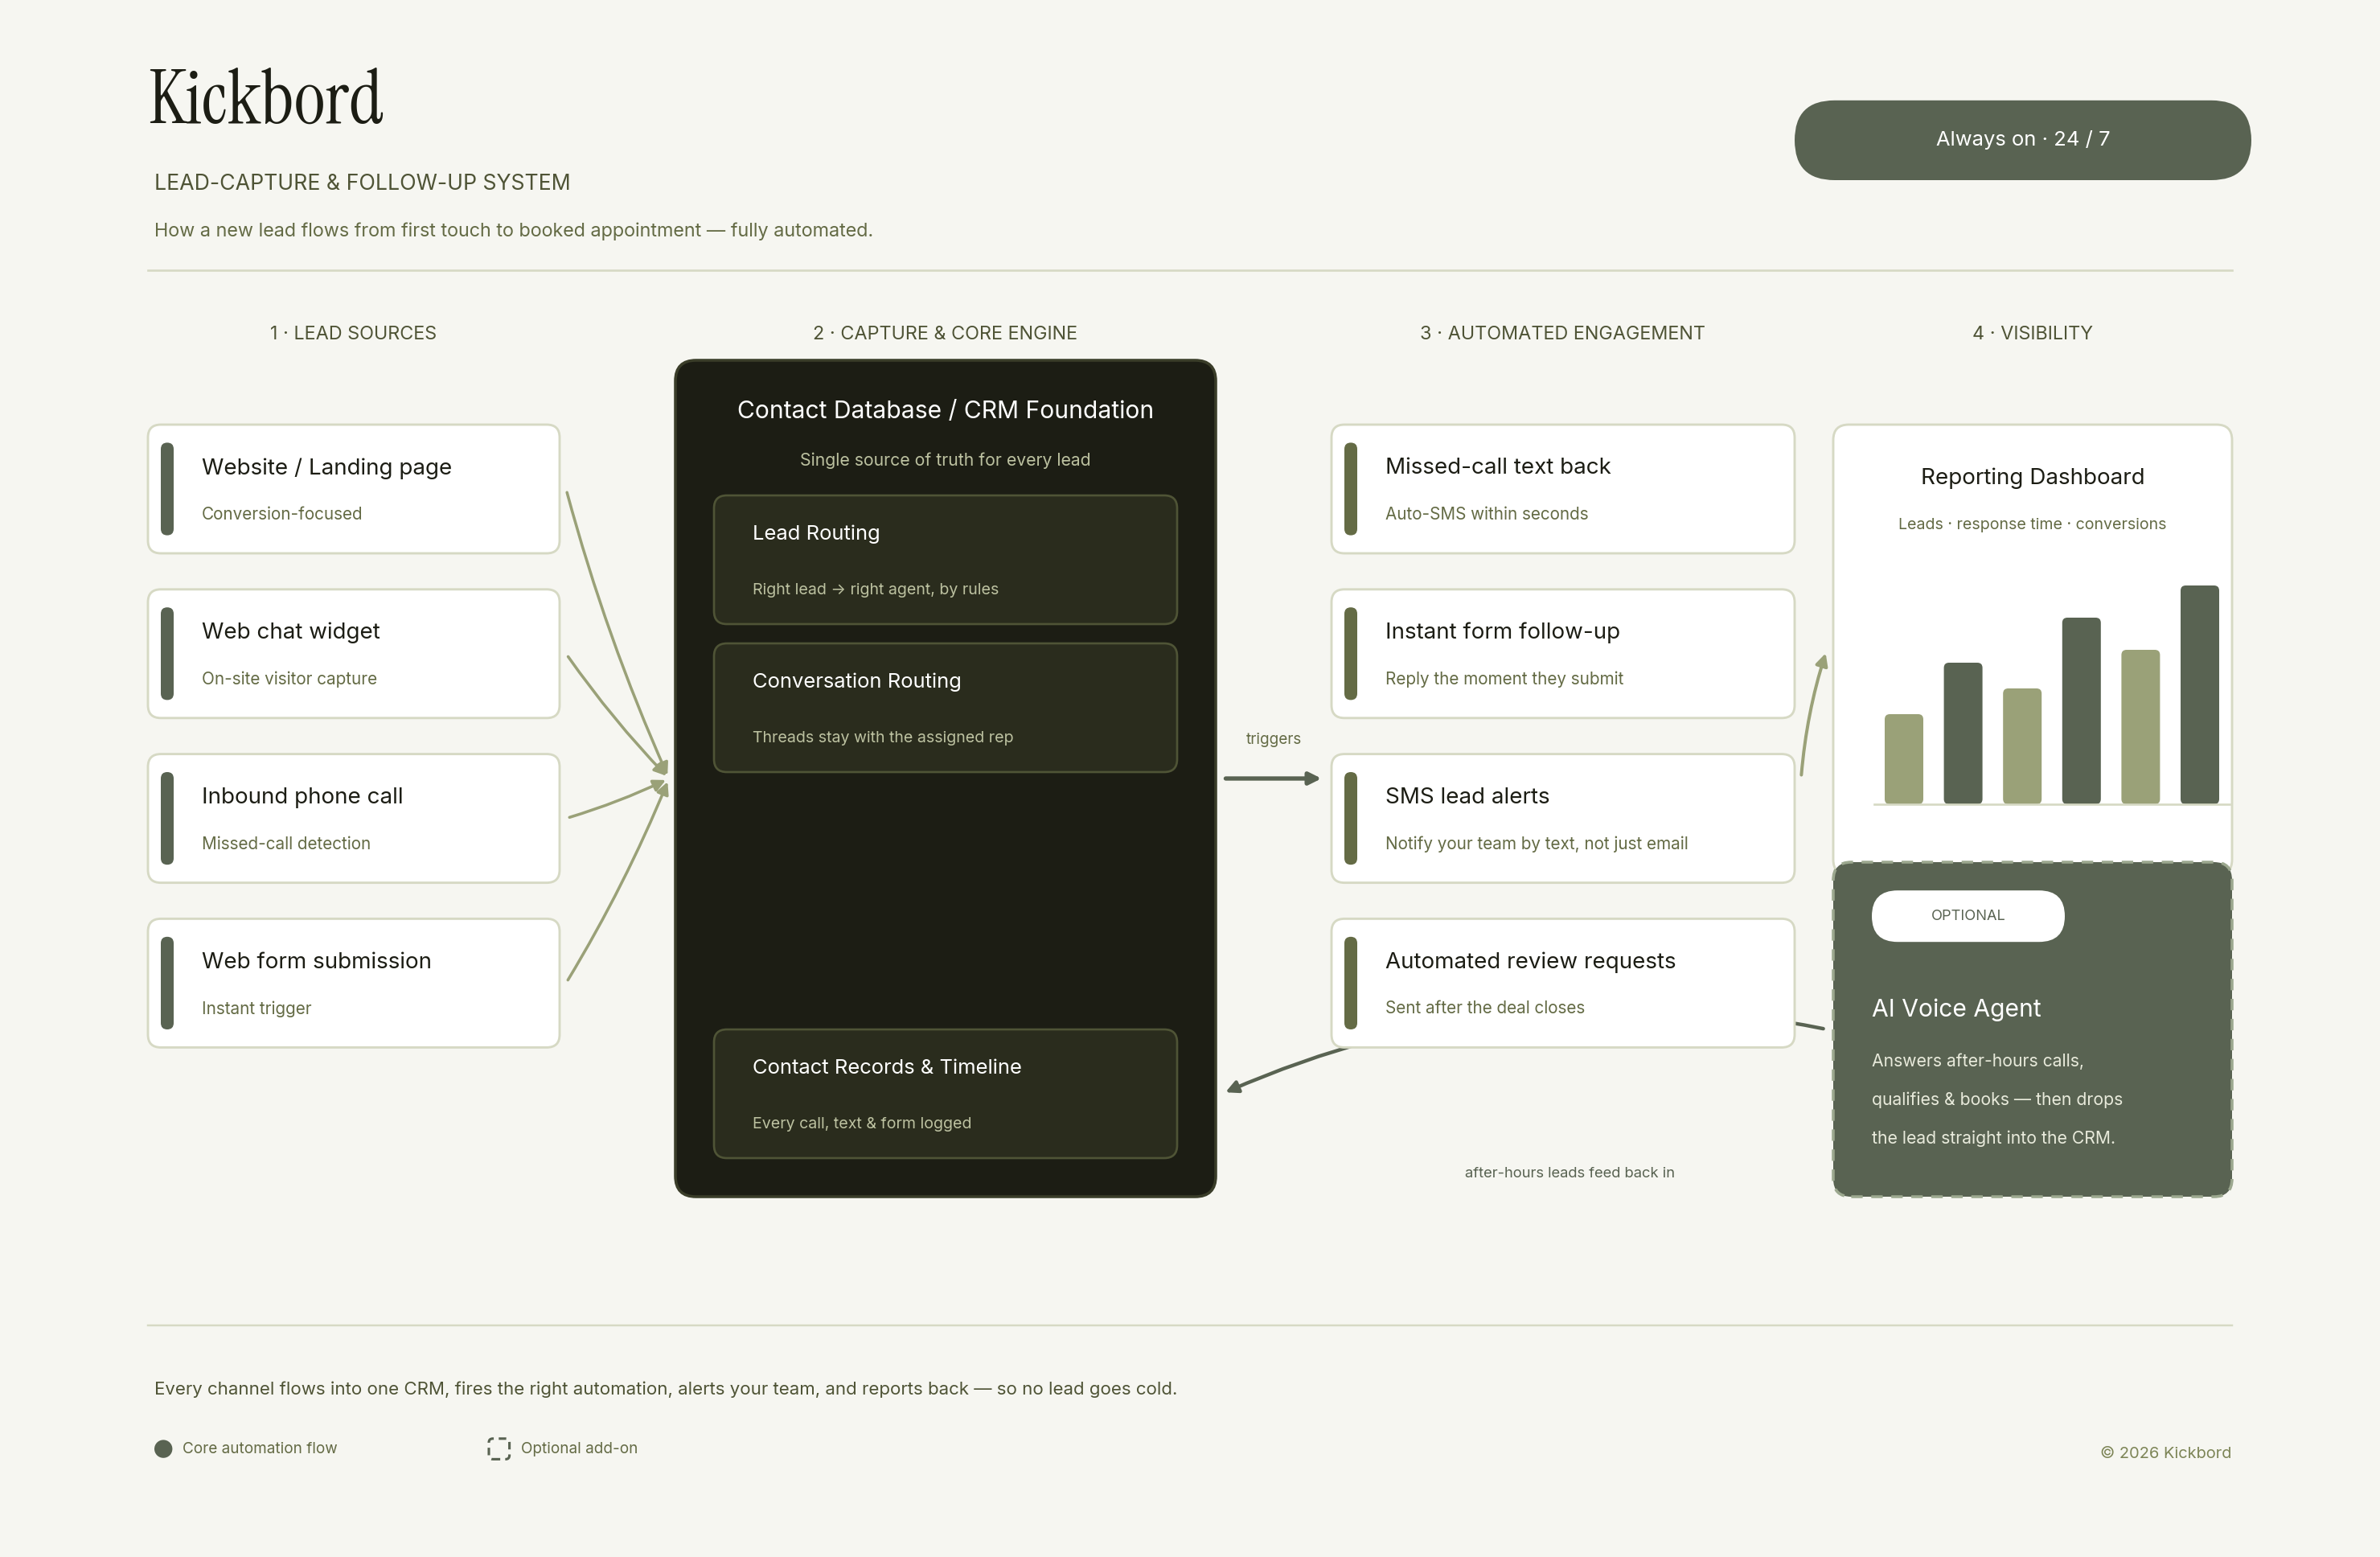Screen dimensions: 2380x1557
Task: Click '2 · CAPTURE & CORE ENGINE' header
Action: [945, 333]
